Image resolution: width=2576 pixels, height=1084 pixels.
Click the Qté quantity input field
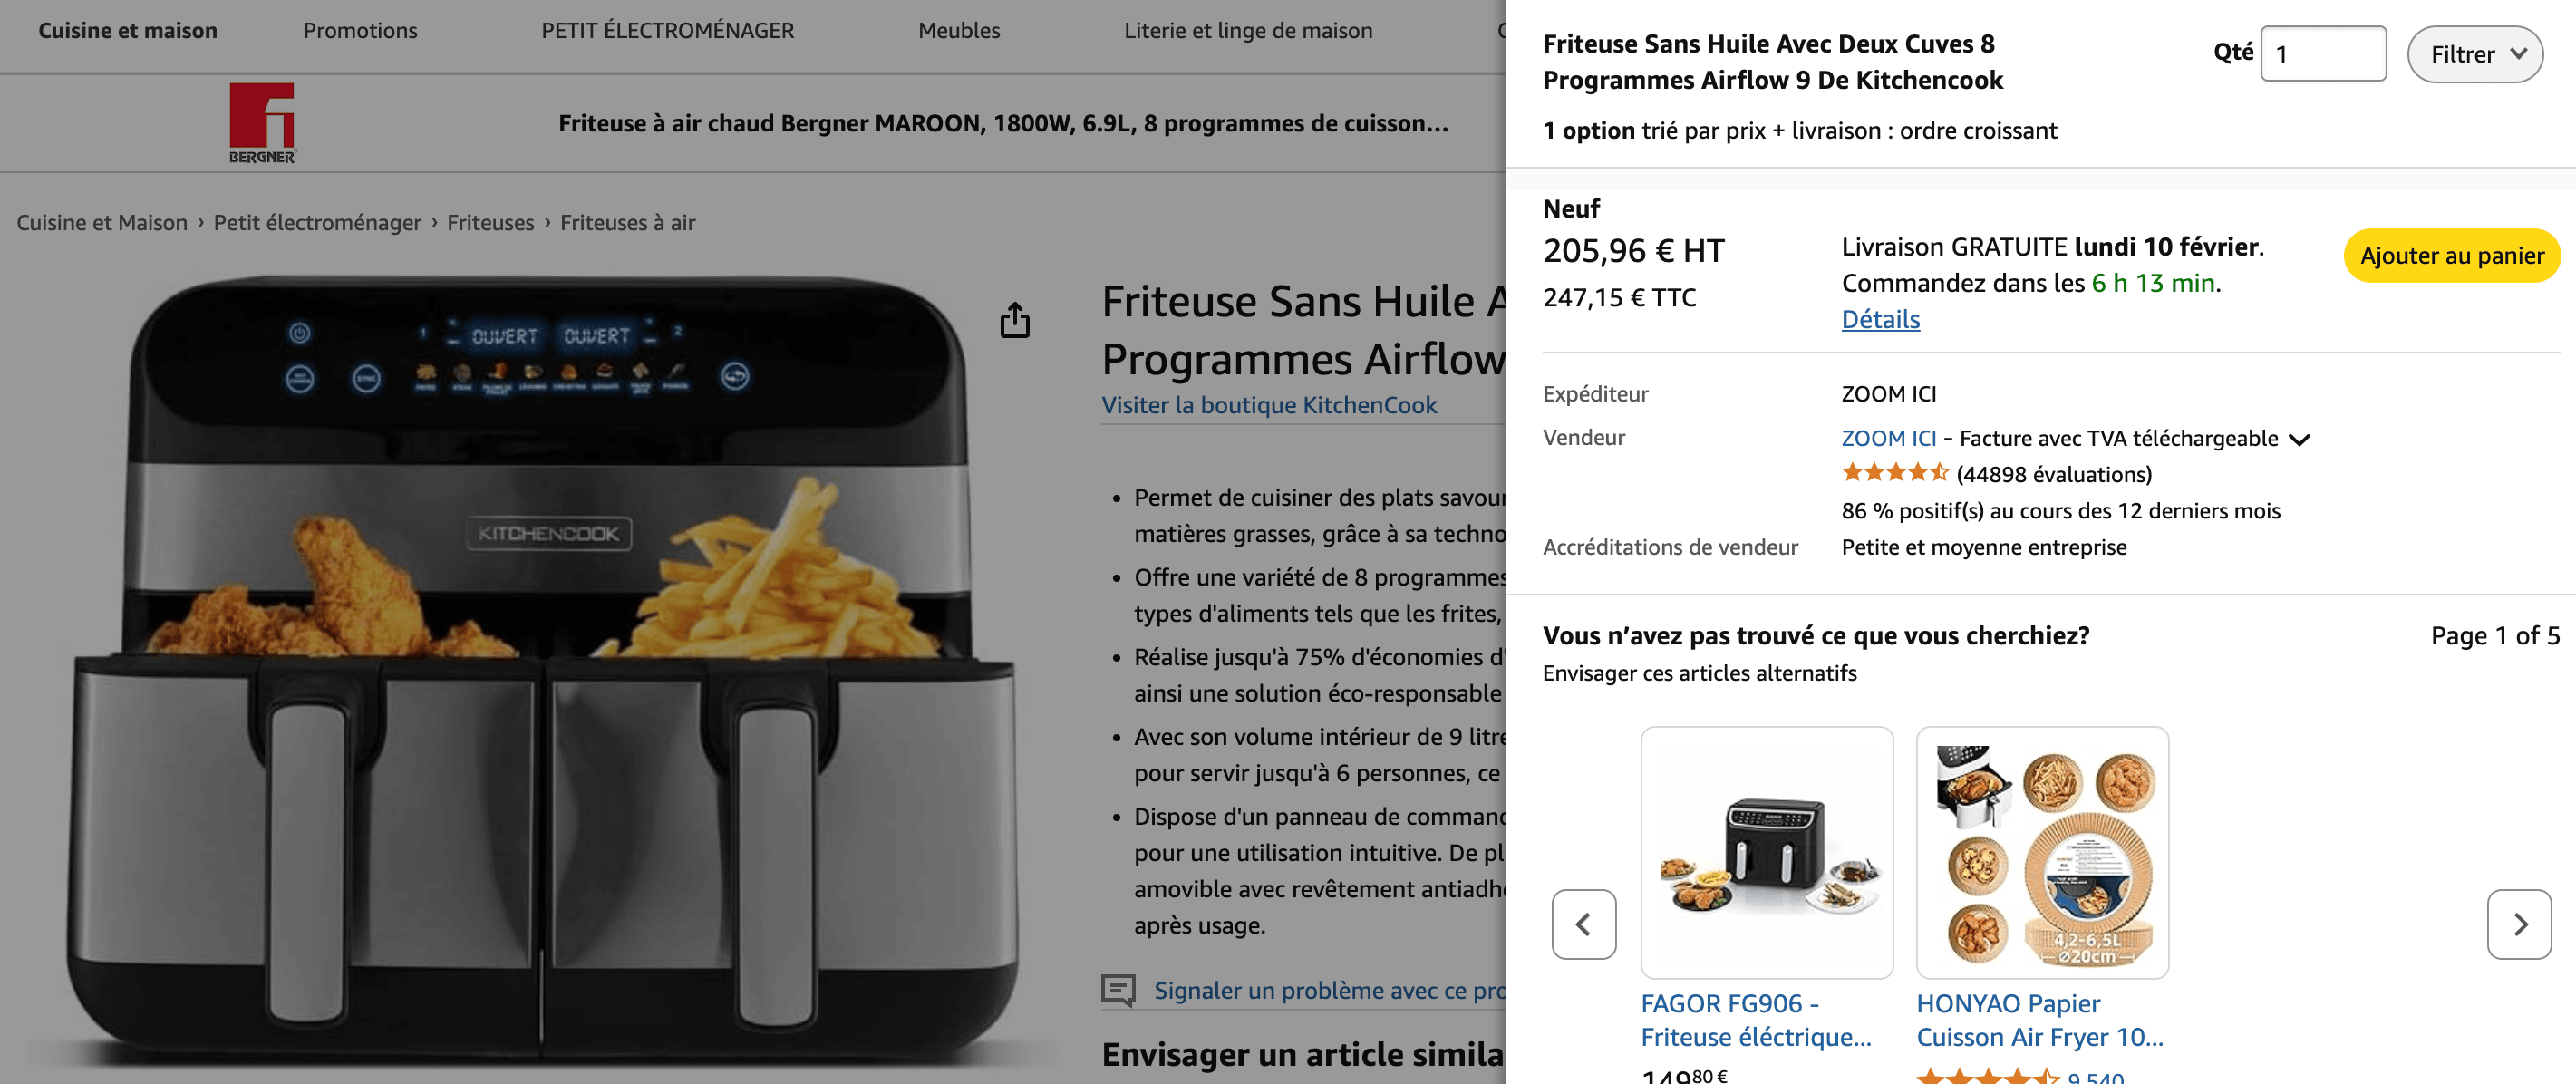pos(2322,54)
